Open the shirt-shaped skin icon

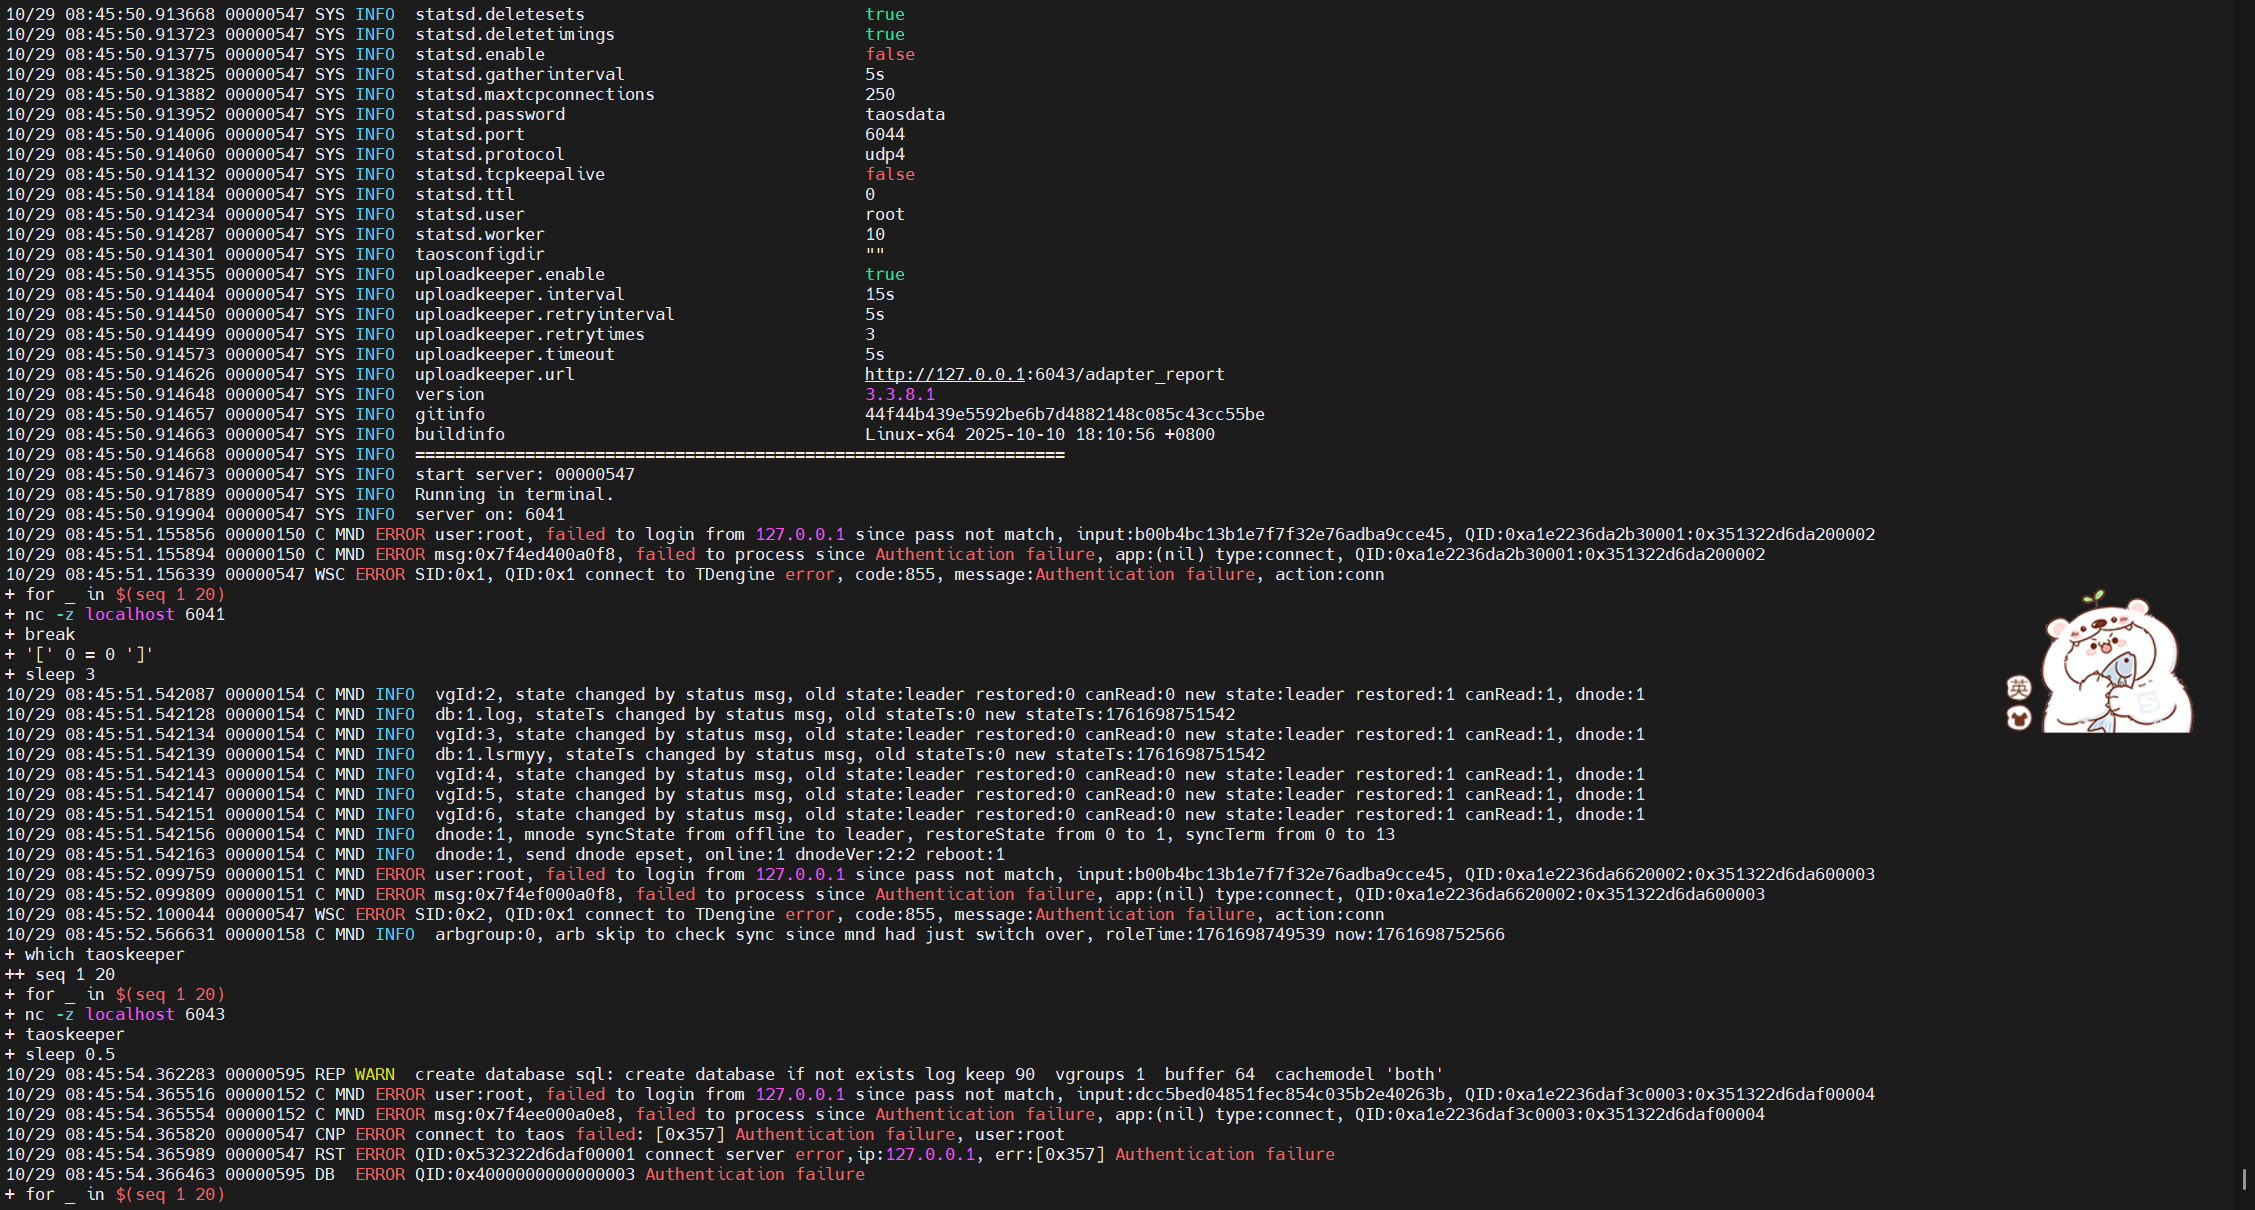click(x=2019, y=718)
